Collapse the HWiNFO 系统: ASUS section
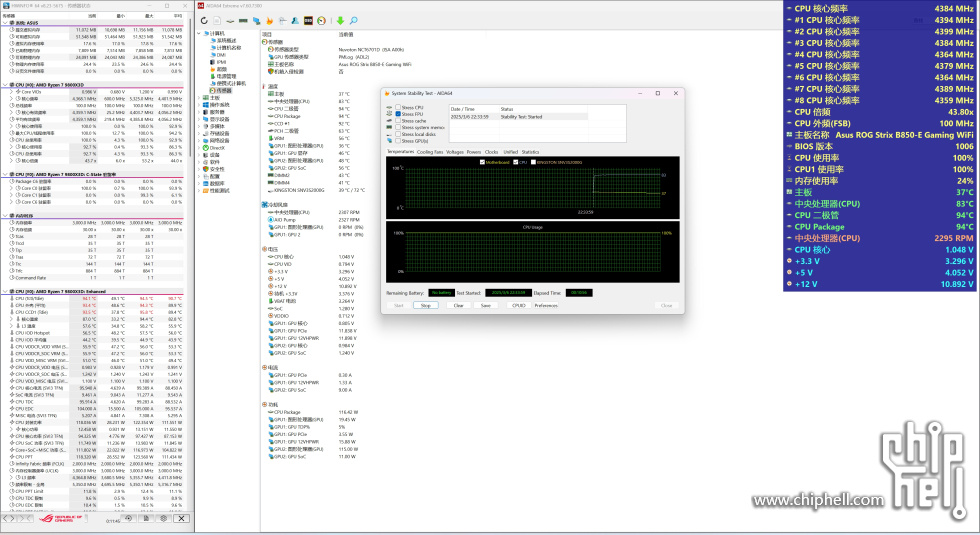This screenshot has width=980, height=535. pos(5,23)
